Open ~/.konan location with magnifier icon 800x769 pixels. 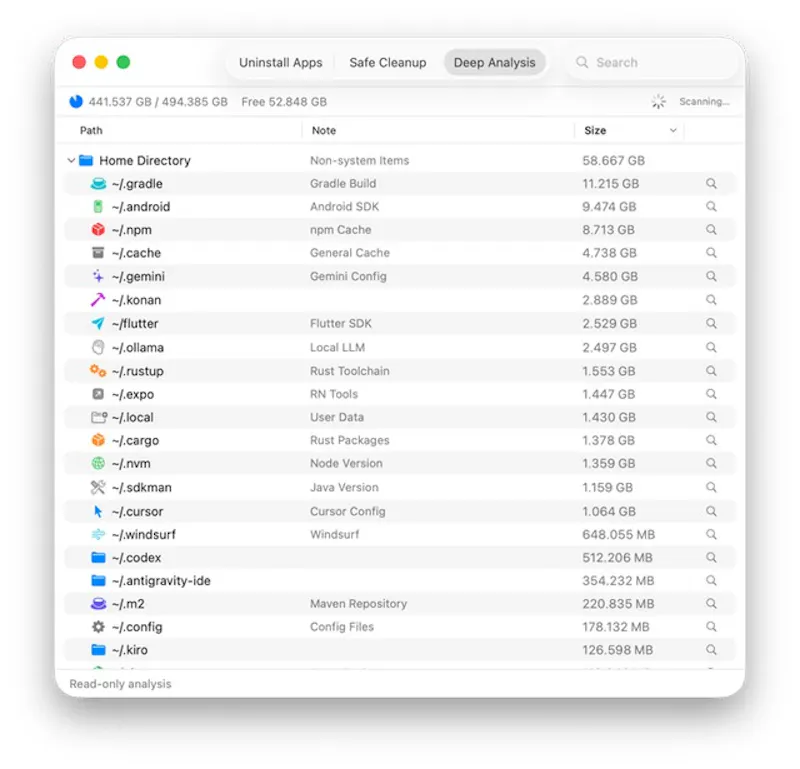[x=711, y=300]
